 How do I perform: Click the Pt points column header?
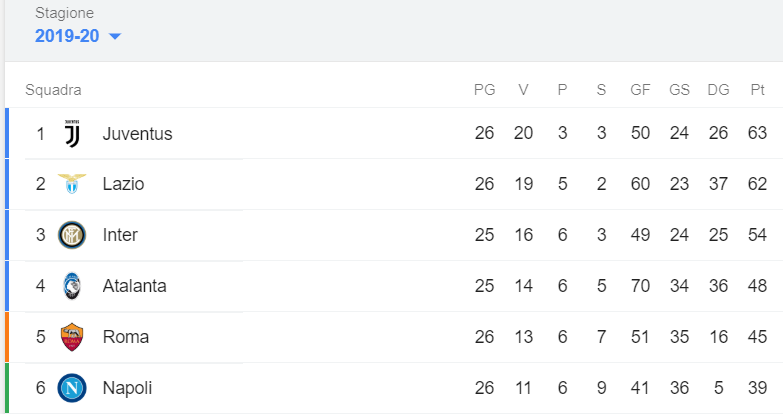pyautogui.click(x=757, y=90)
